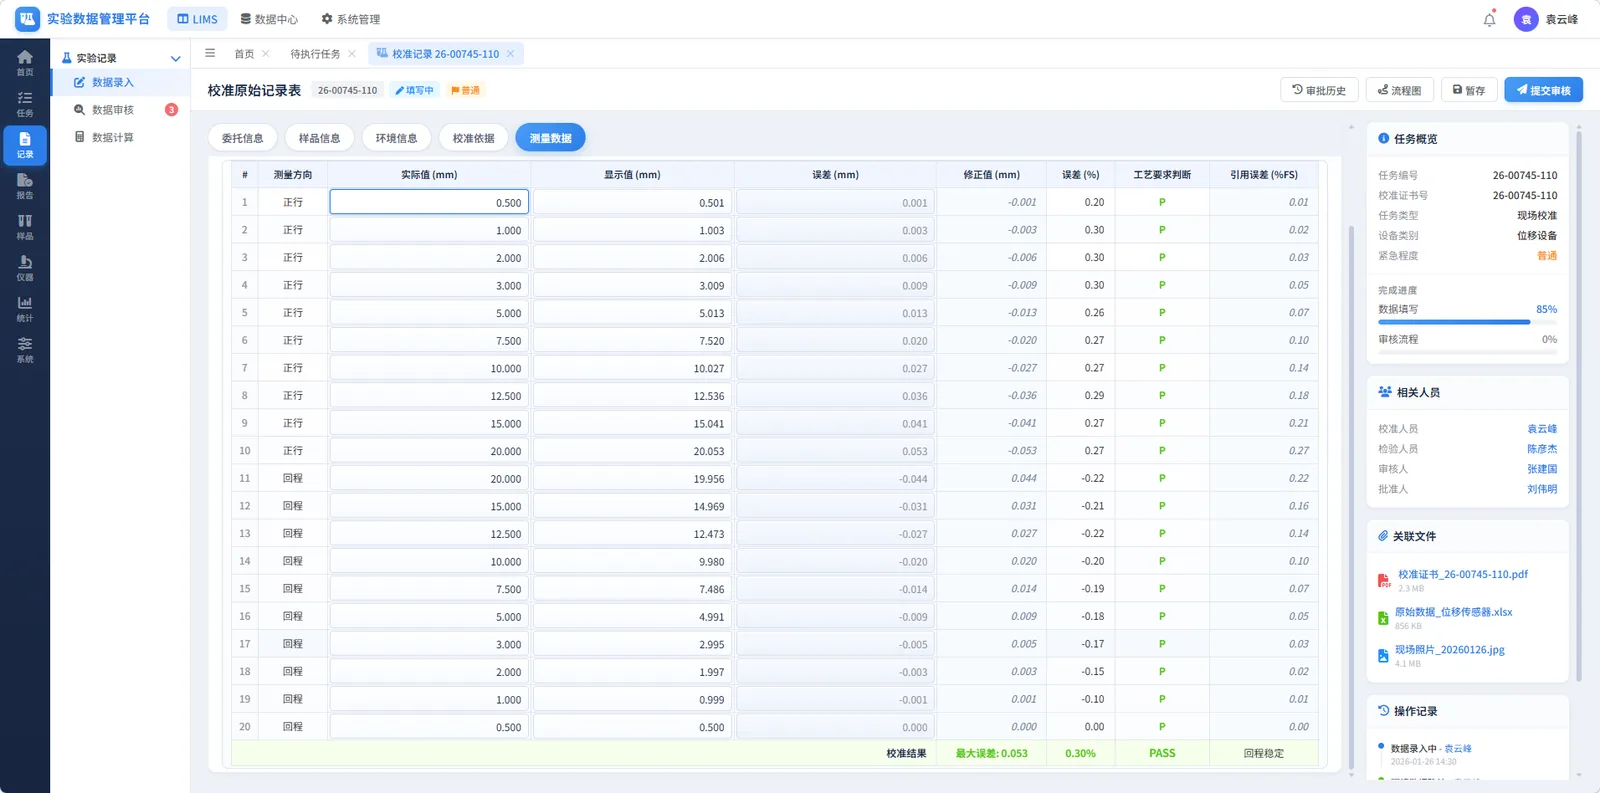
Task: Open the 统计 statistics sidebar icon
Action: click(25, 309)
